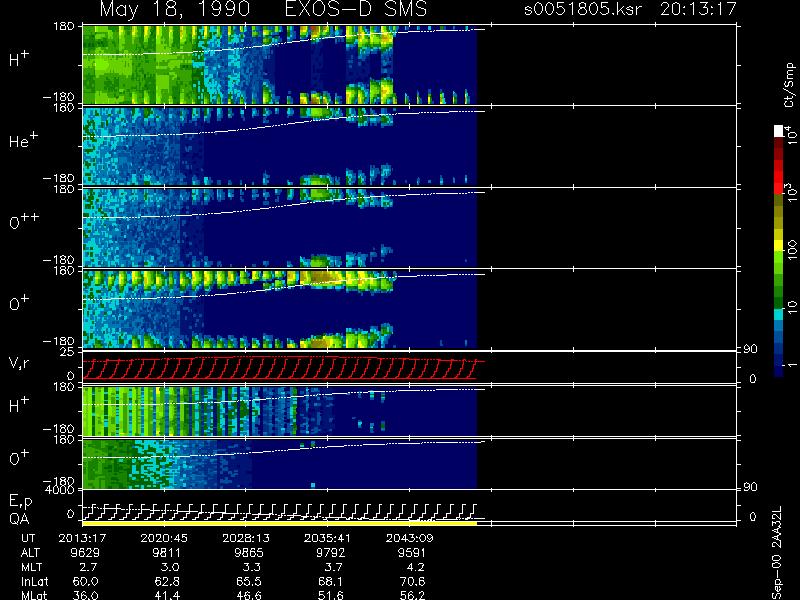Select the "MLT" row header
This screenshot has height=600, width=800.
[x=31, y=567]
